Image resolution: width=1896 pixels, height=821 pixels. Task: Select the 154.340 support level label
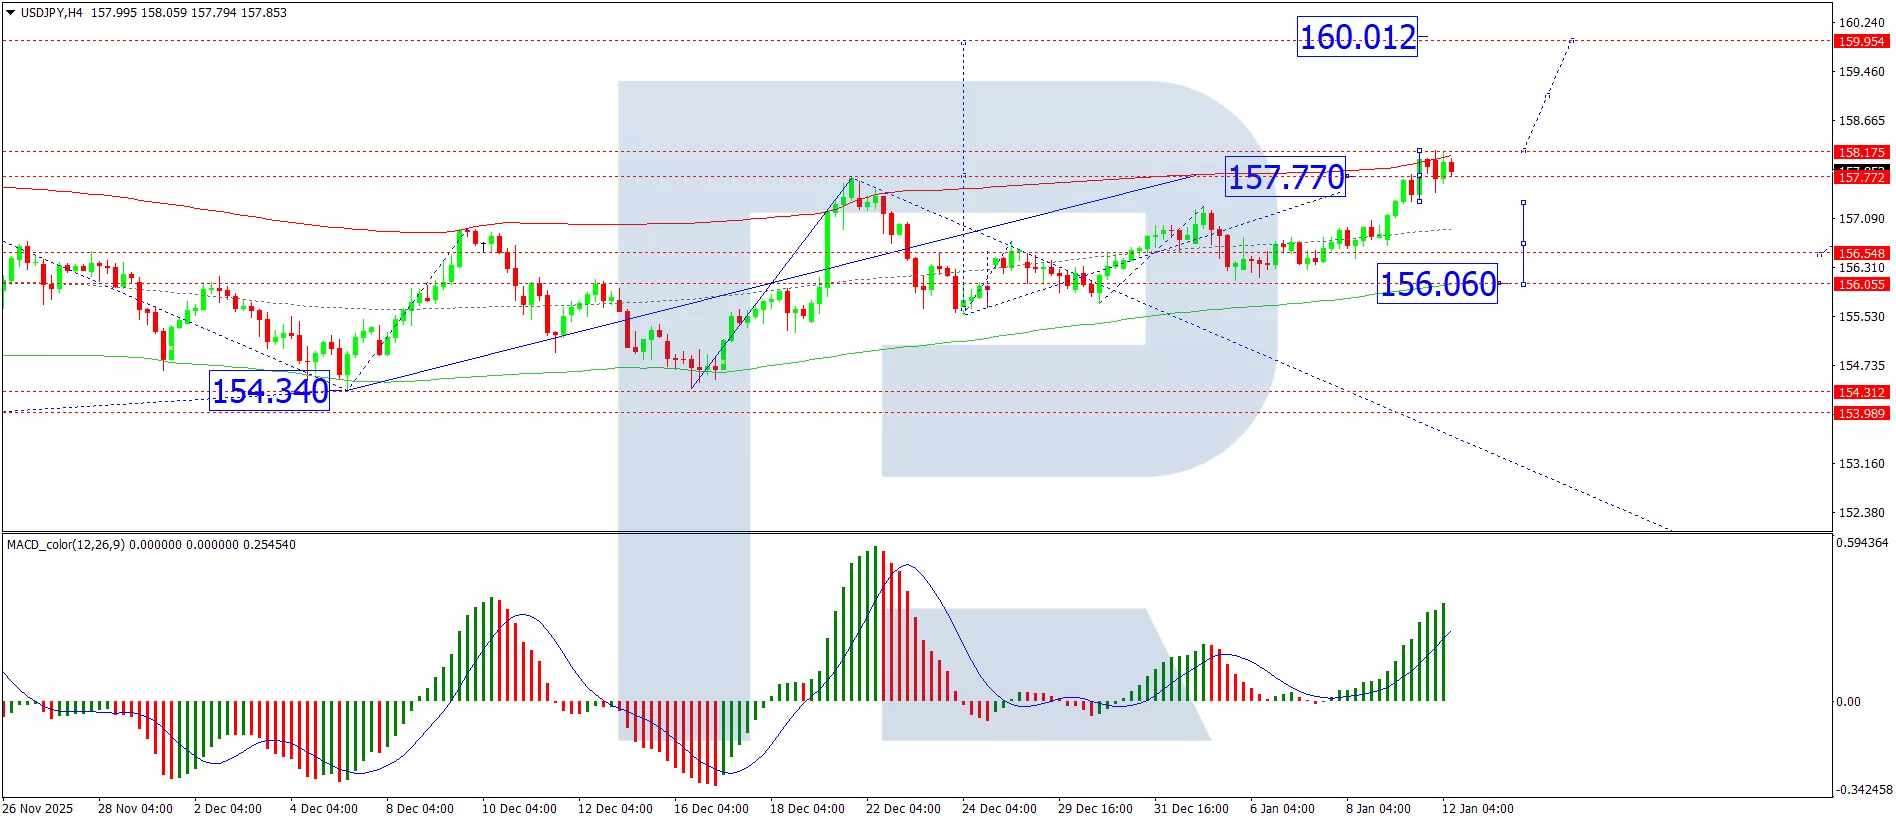[269, 391]
